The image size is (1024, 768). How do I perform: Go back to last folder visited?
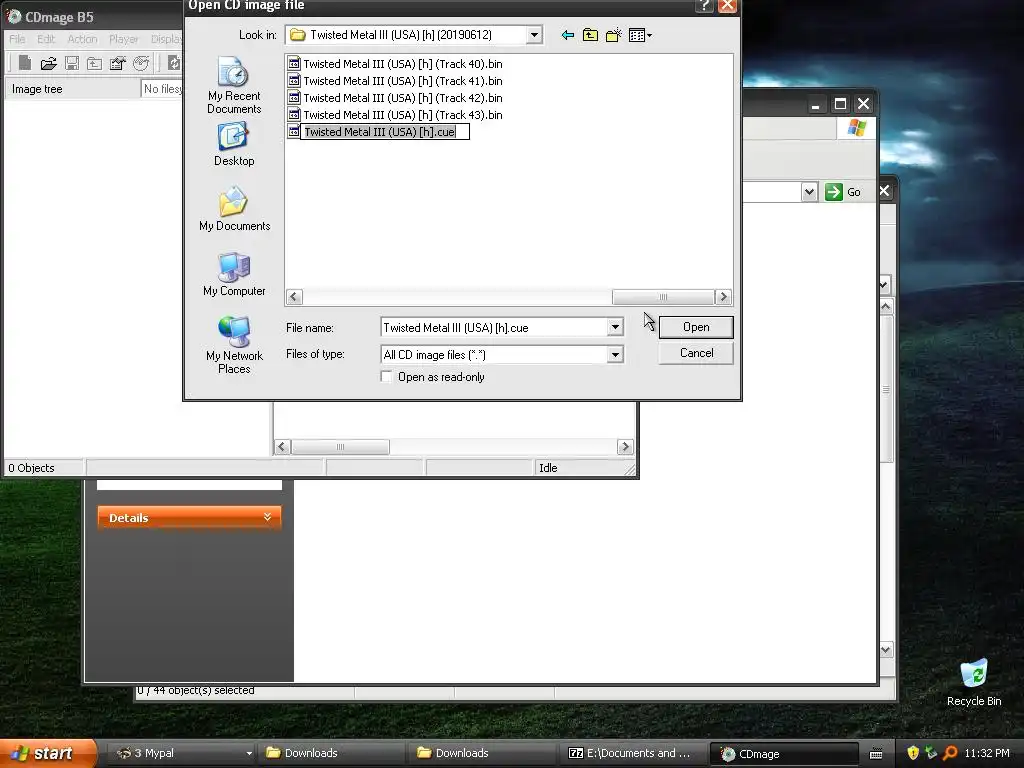(568, 35)
